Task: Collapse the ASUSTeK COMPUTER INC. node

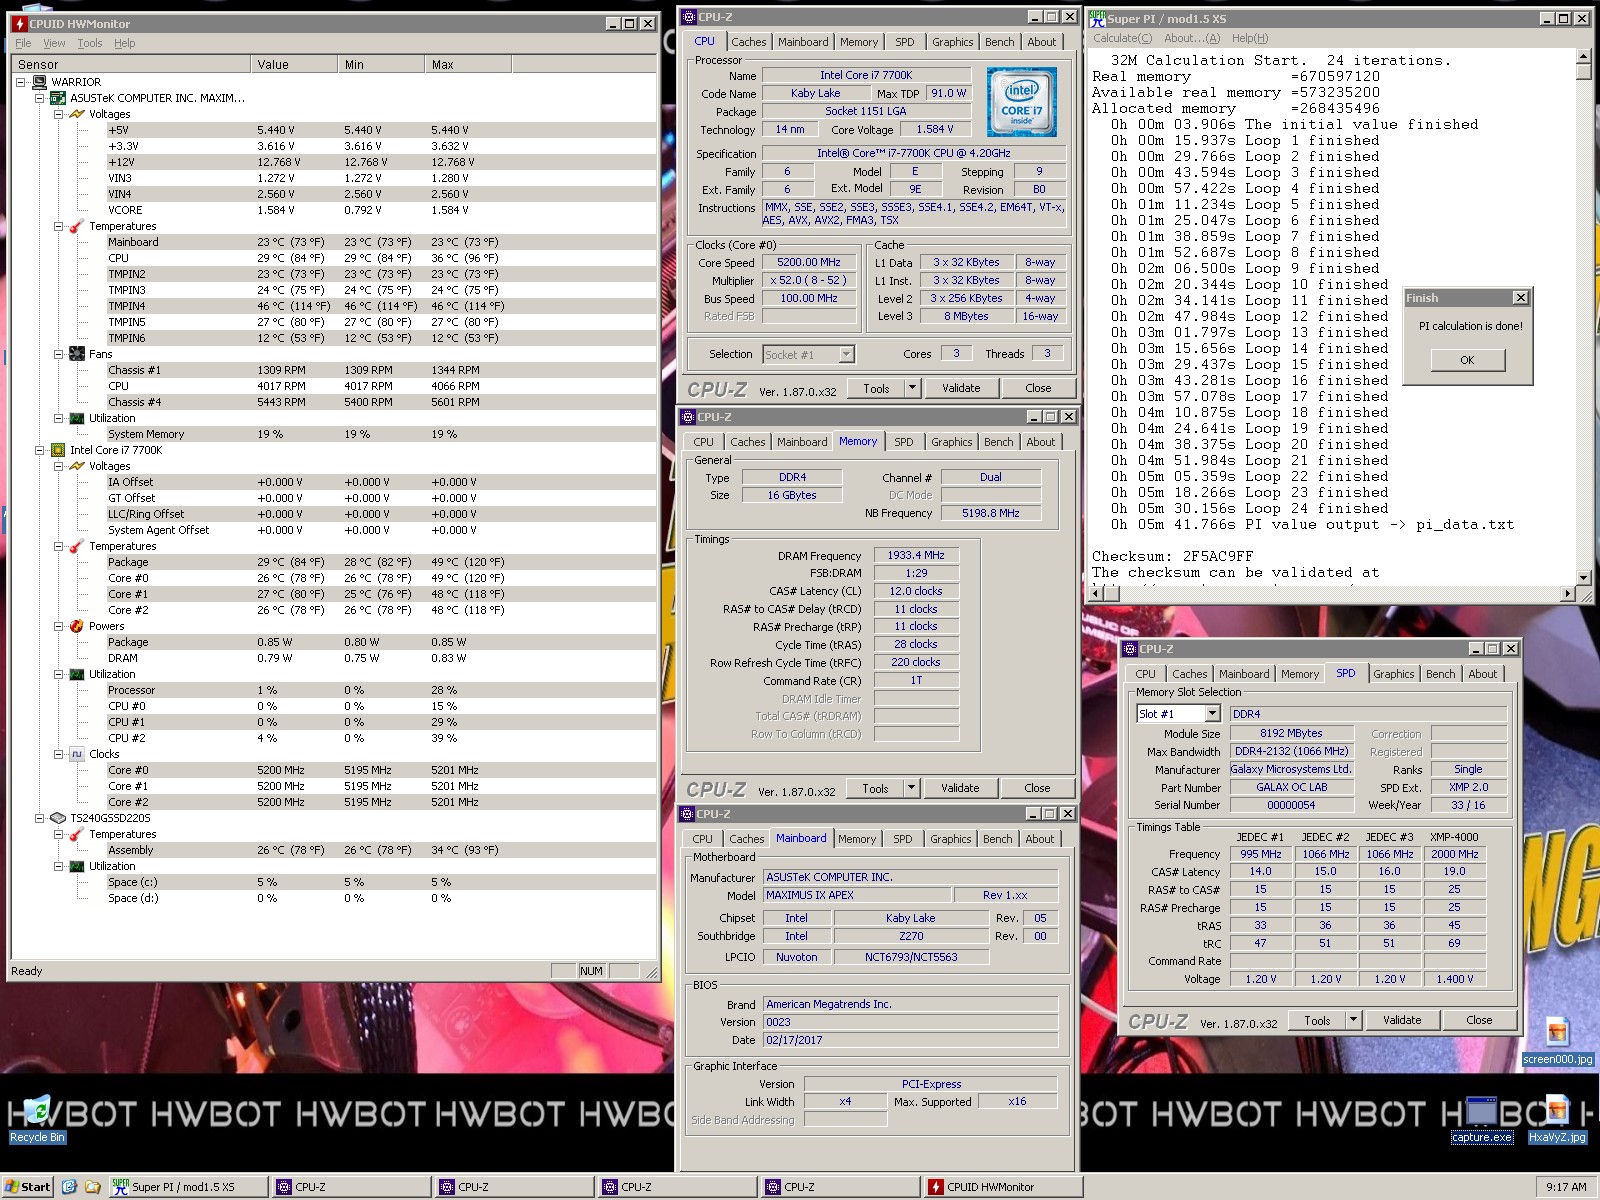Action: [x=40, y=98]
